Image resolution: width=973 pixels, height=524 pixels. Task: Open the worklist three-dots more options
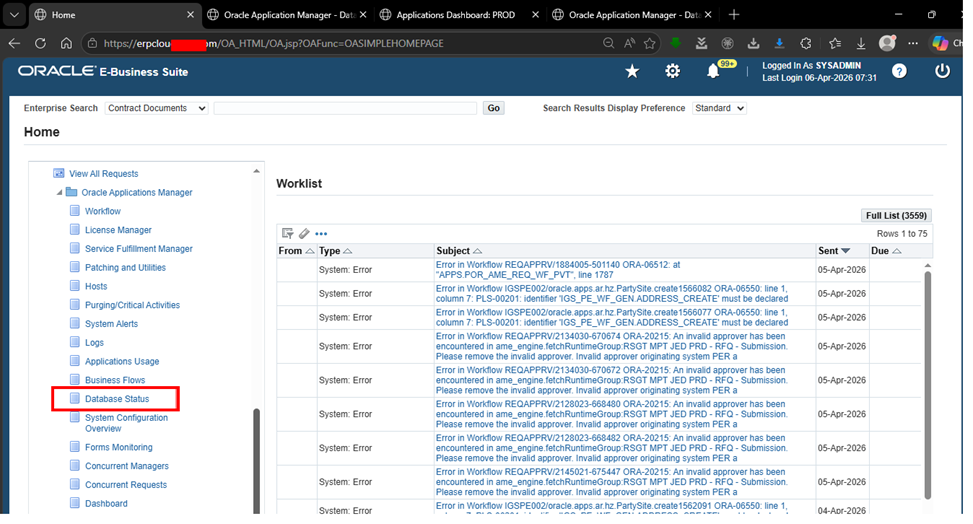point(321,233)
